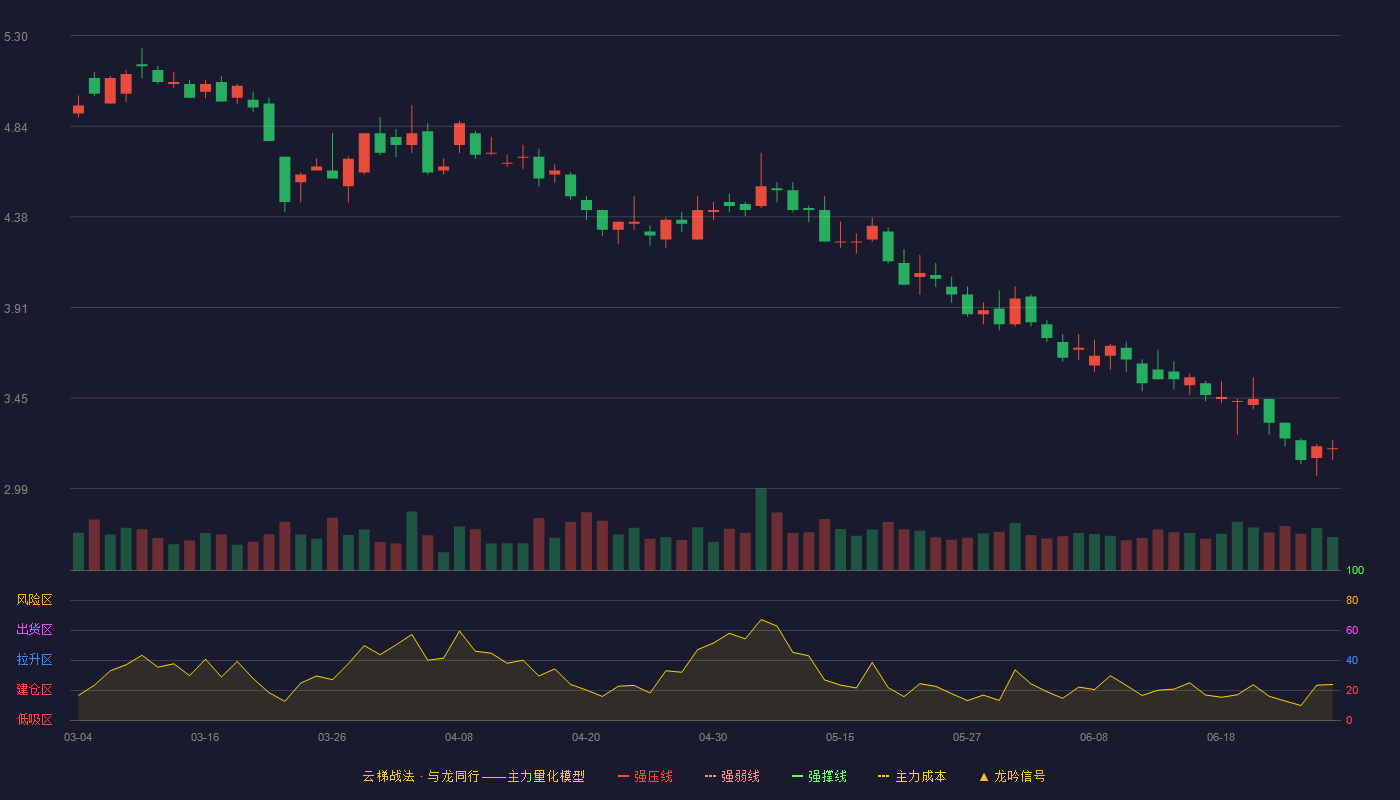The width and height of the screenshot is (1400, 800).
Task: Click the 5.30 price axis label
Action: (16, 37)
